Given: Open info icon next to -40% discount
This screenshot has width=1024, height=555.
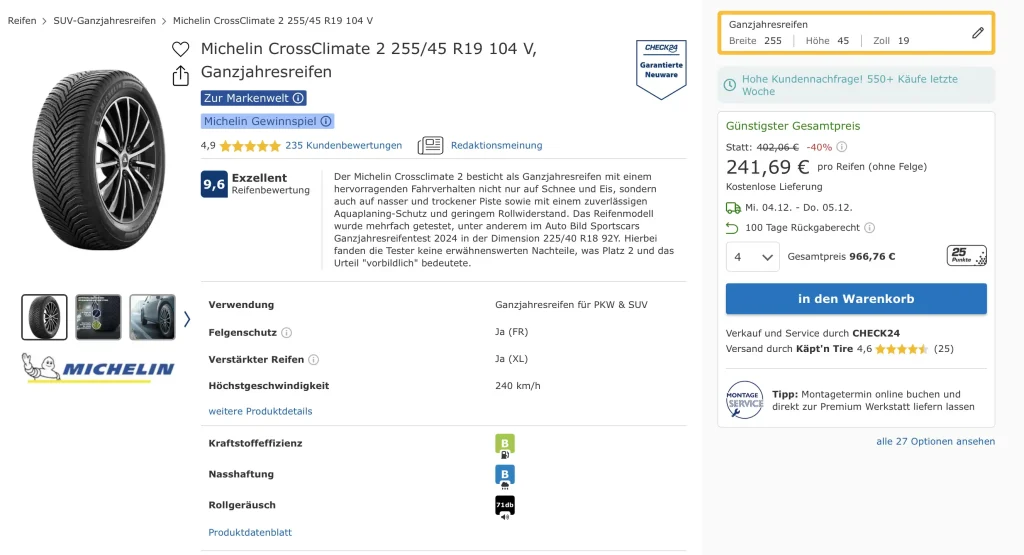Looking at the screenshot, I should coord(842,147).
